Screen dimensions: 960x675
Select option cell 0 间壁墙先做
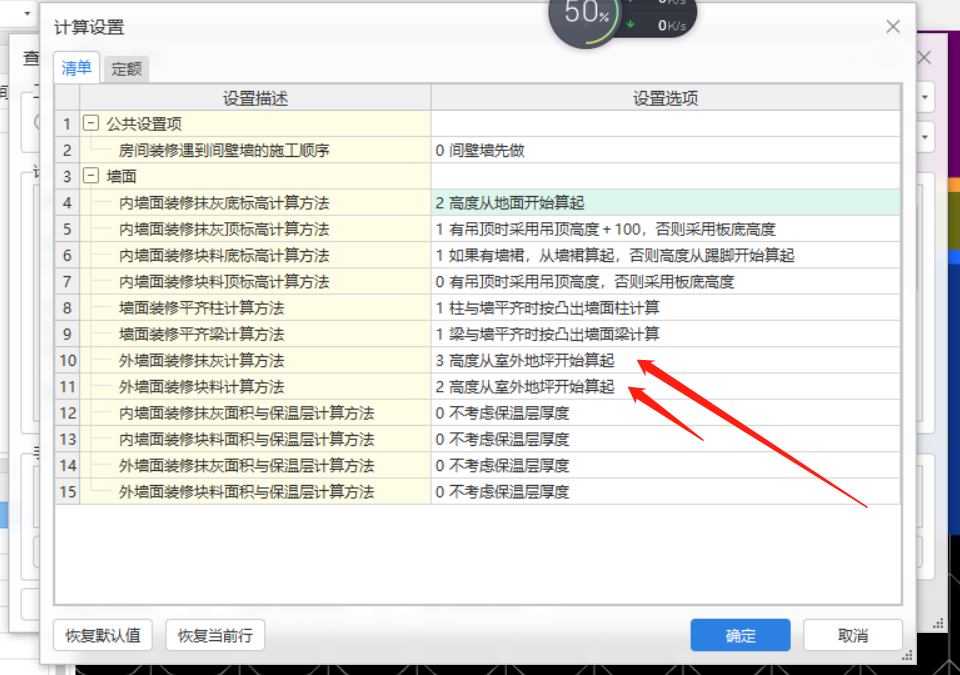(x=666, y=150)
